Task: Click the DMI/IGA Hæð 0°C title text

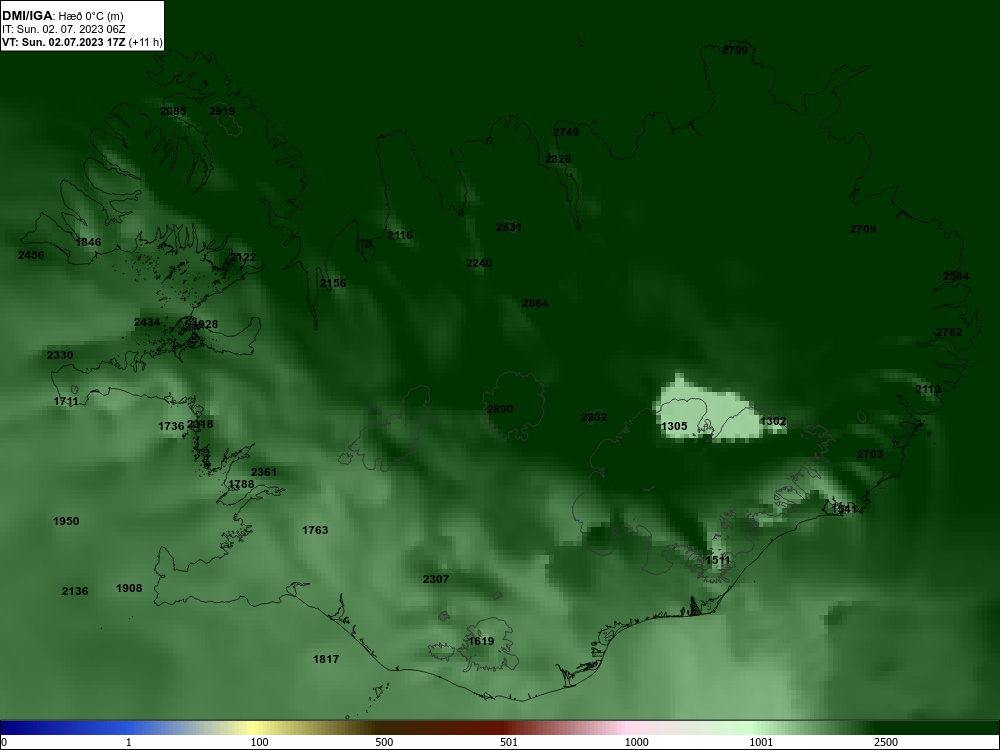Action: (x=62, y=16)
